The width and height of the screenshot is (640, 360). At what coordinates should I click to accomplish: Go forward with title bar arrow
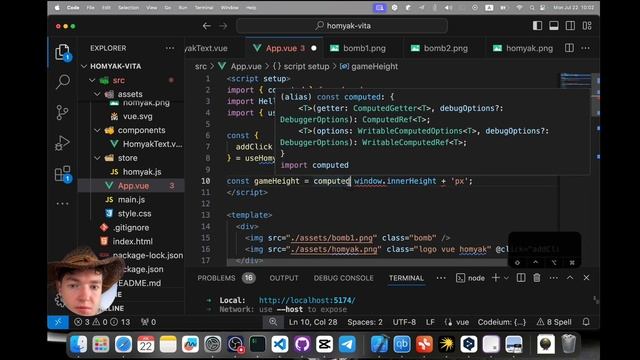point(223,26)
